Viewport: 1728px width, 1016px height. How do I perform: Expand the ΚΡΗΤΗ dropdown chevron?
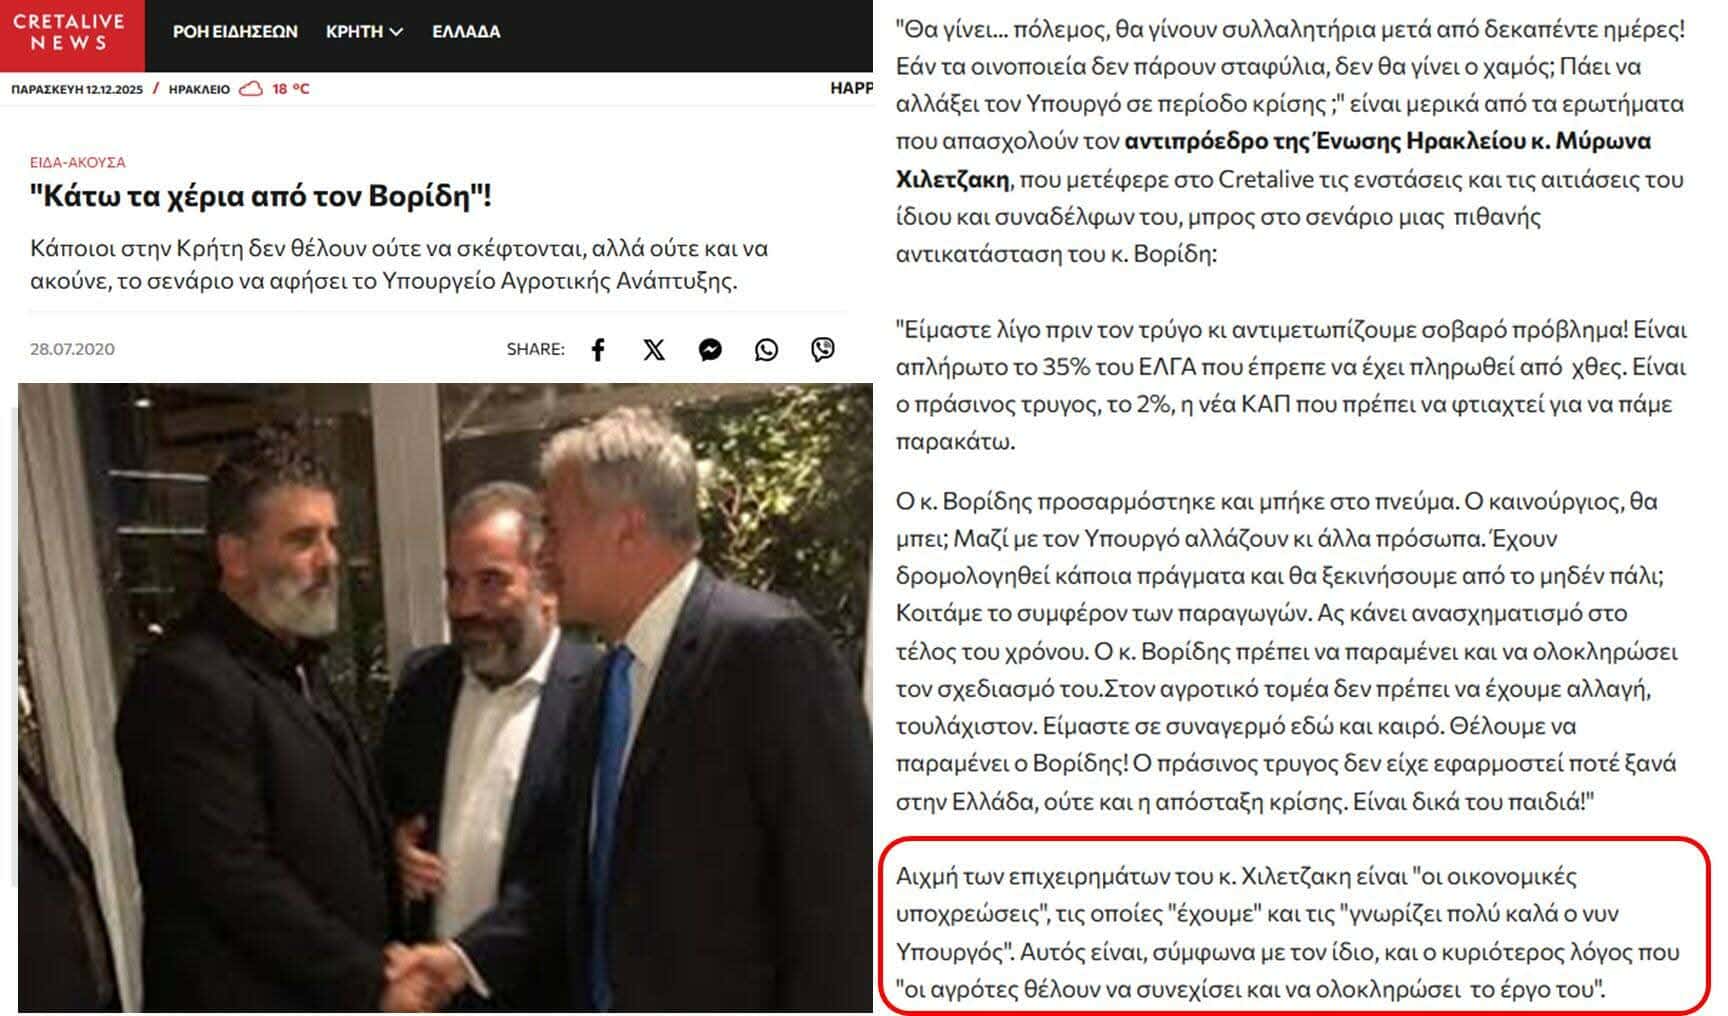point(397,32)
